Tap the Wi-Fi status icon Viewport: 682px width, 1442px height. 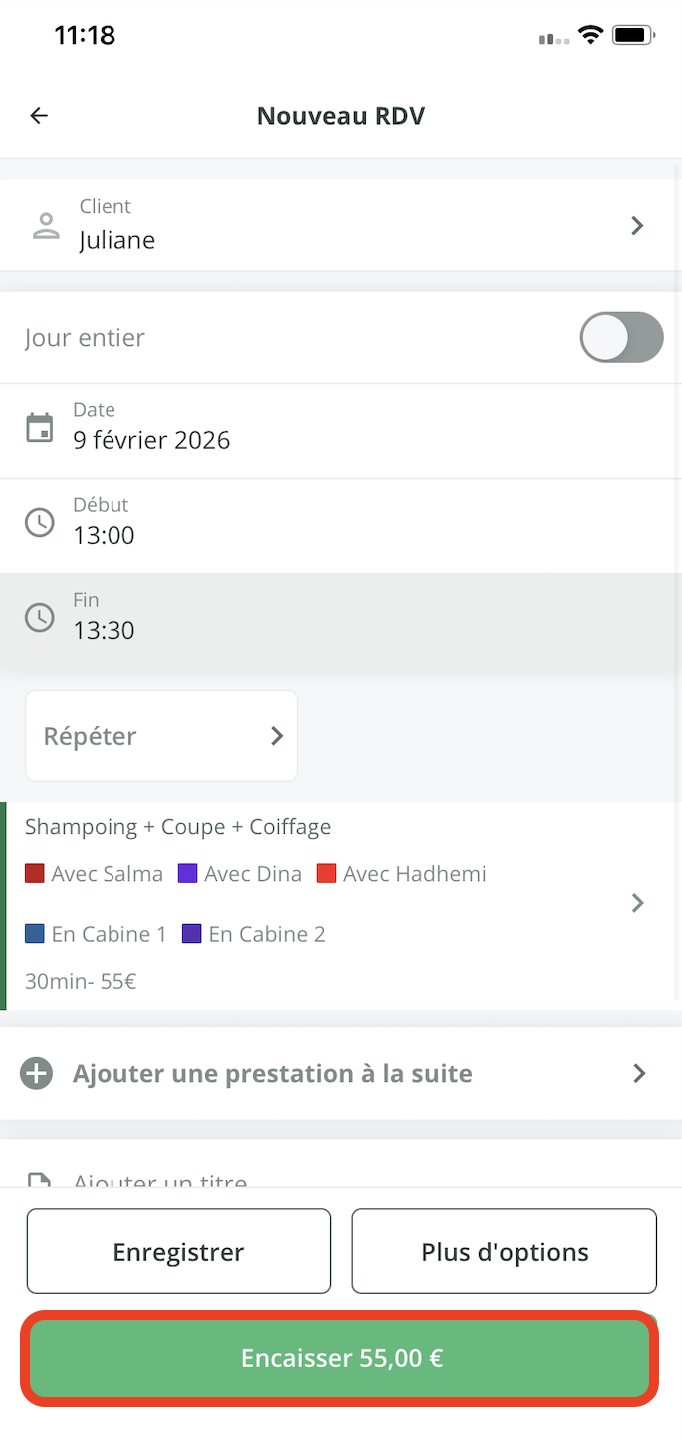pos(590,36)
